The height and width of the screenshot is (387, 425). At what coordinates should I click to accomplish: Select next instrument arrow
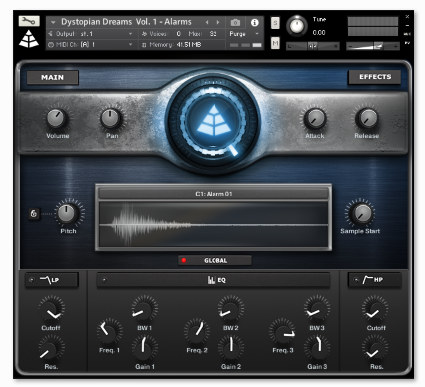click(218, 22)
